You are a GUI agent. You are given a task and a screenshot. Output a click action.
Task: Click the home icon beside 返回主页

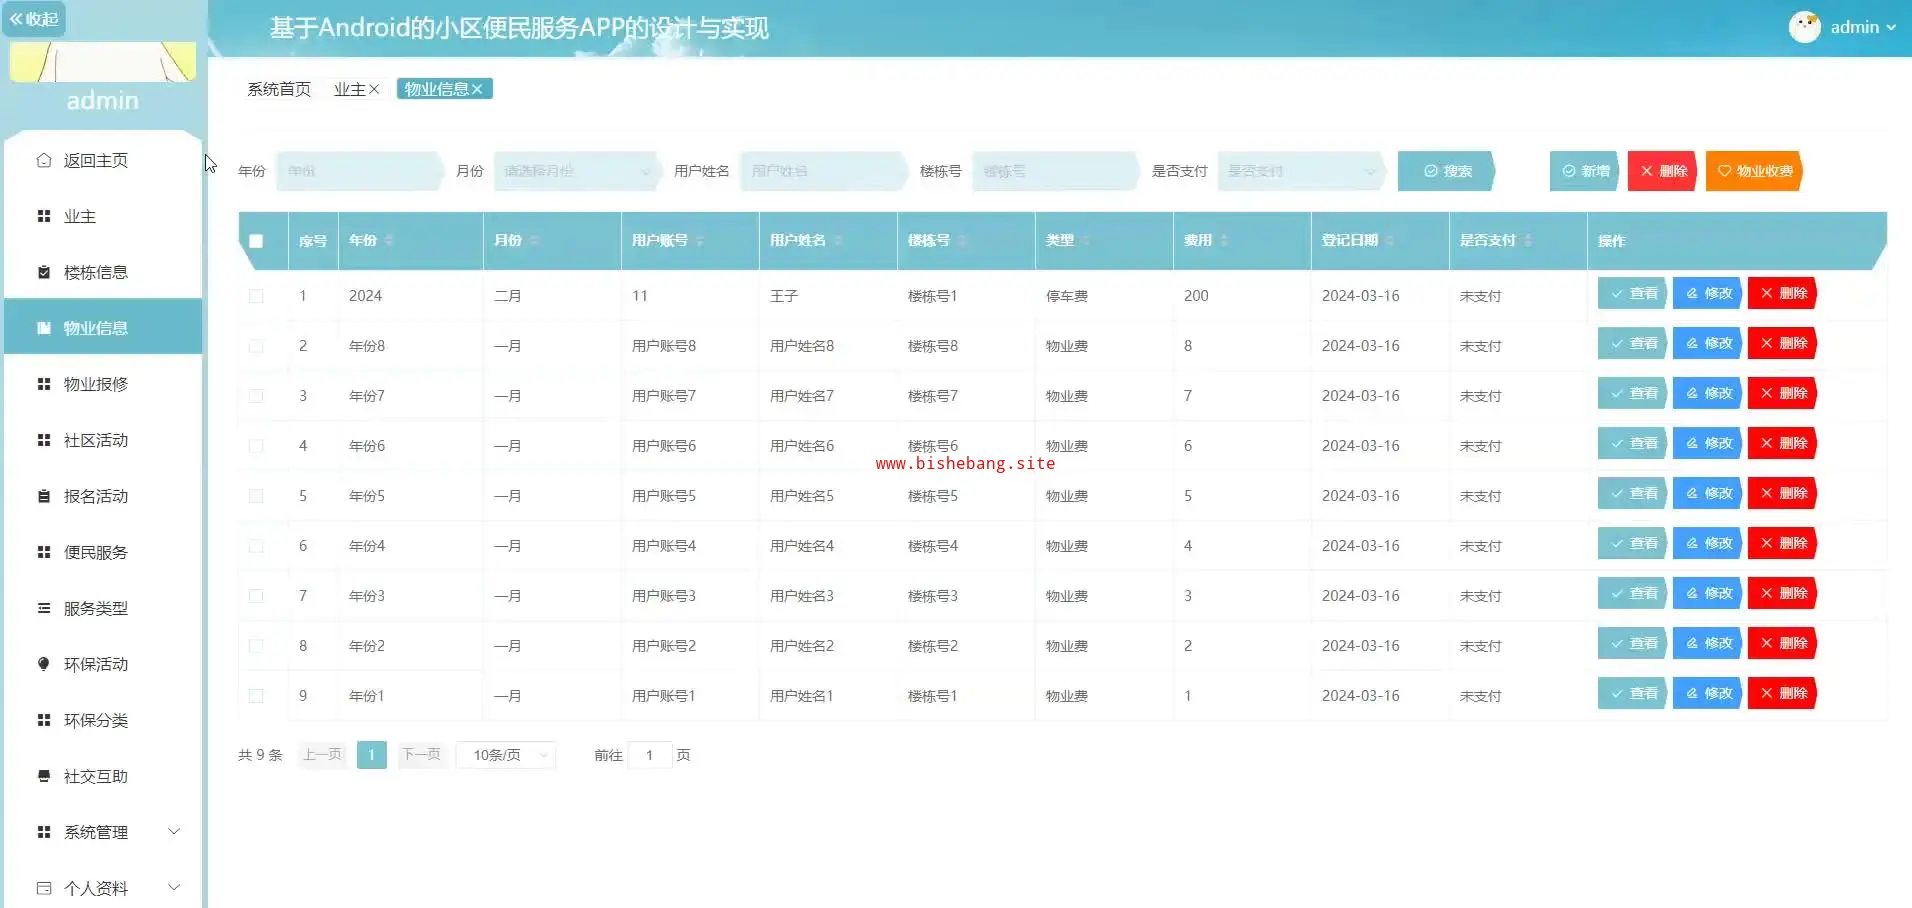[x=44, y=160]
